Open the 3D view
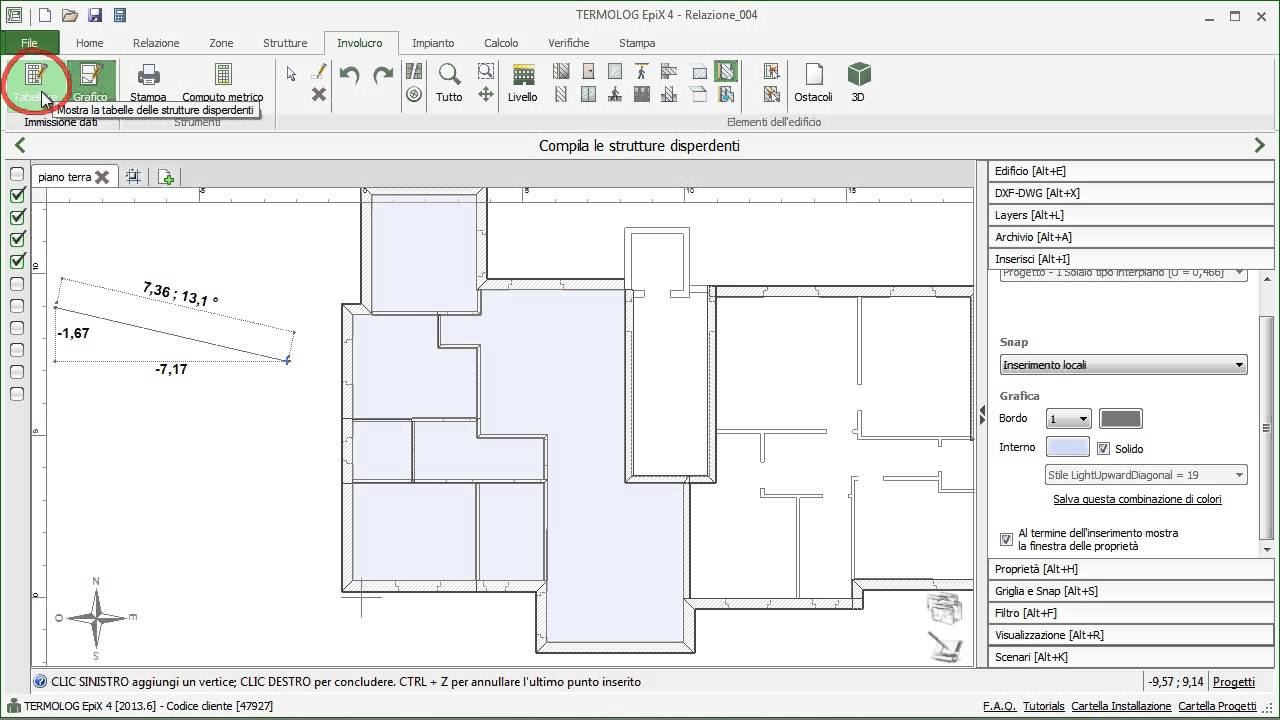1280x720 pixels. (x=858, y=83)
